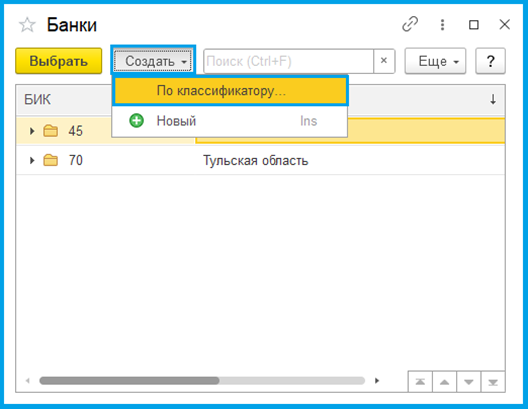Move one record up in the list
Viewport: 528px width, 409px height.
[x=444, y=382]
